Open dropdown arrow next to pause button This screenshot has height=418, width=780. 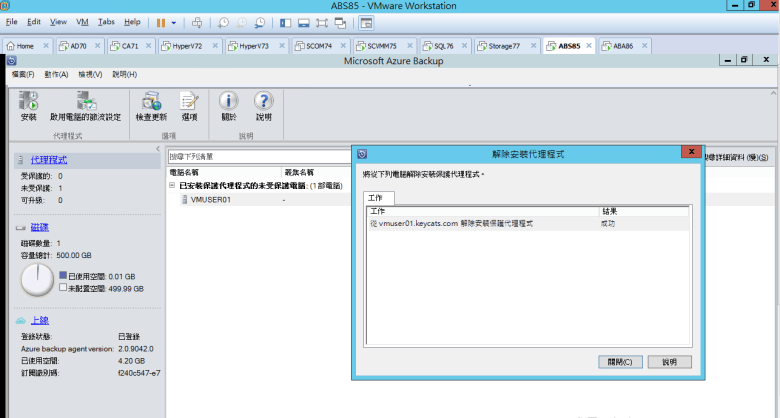tap(174, 21)
